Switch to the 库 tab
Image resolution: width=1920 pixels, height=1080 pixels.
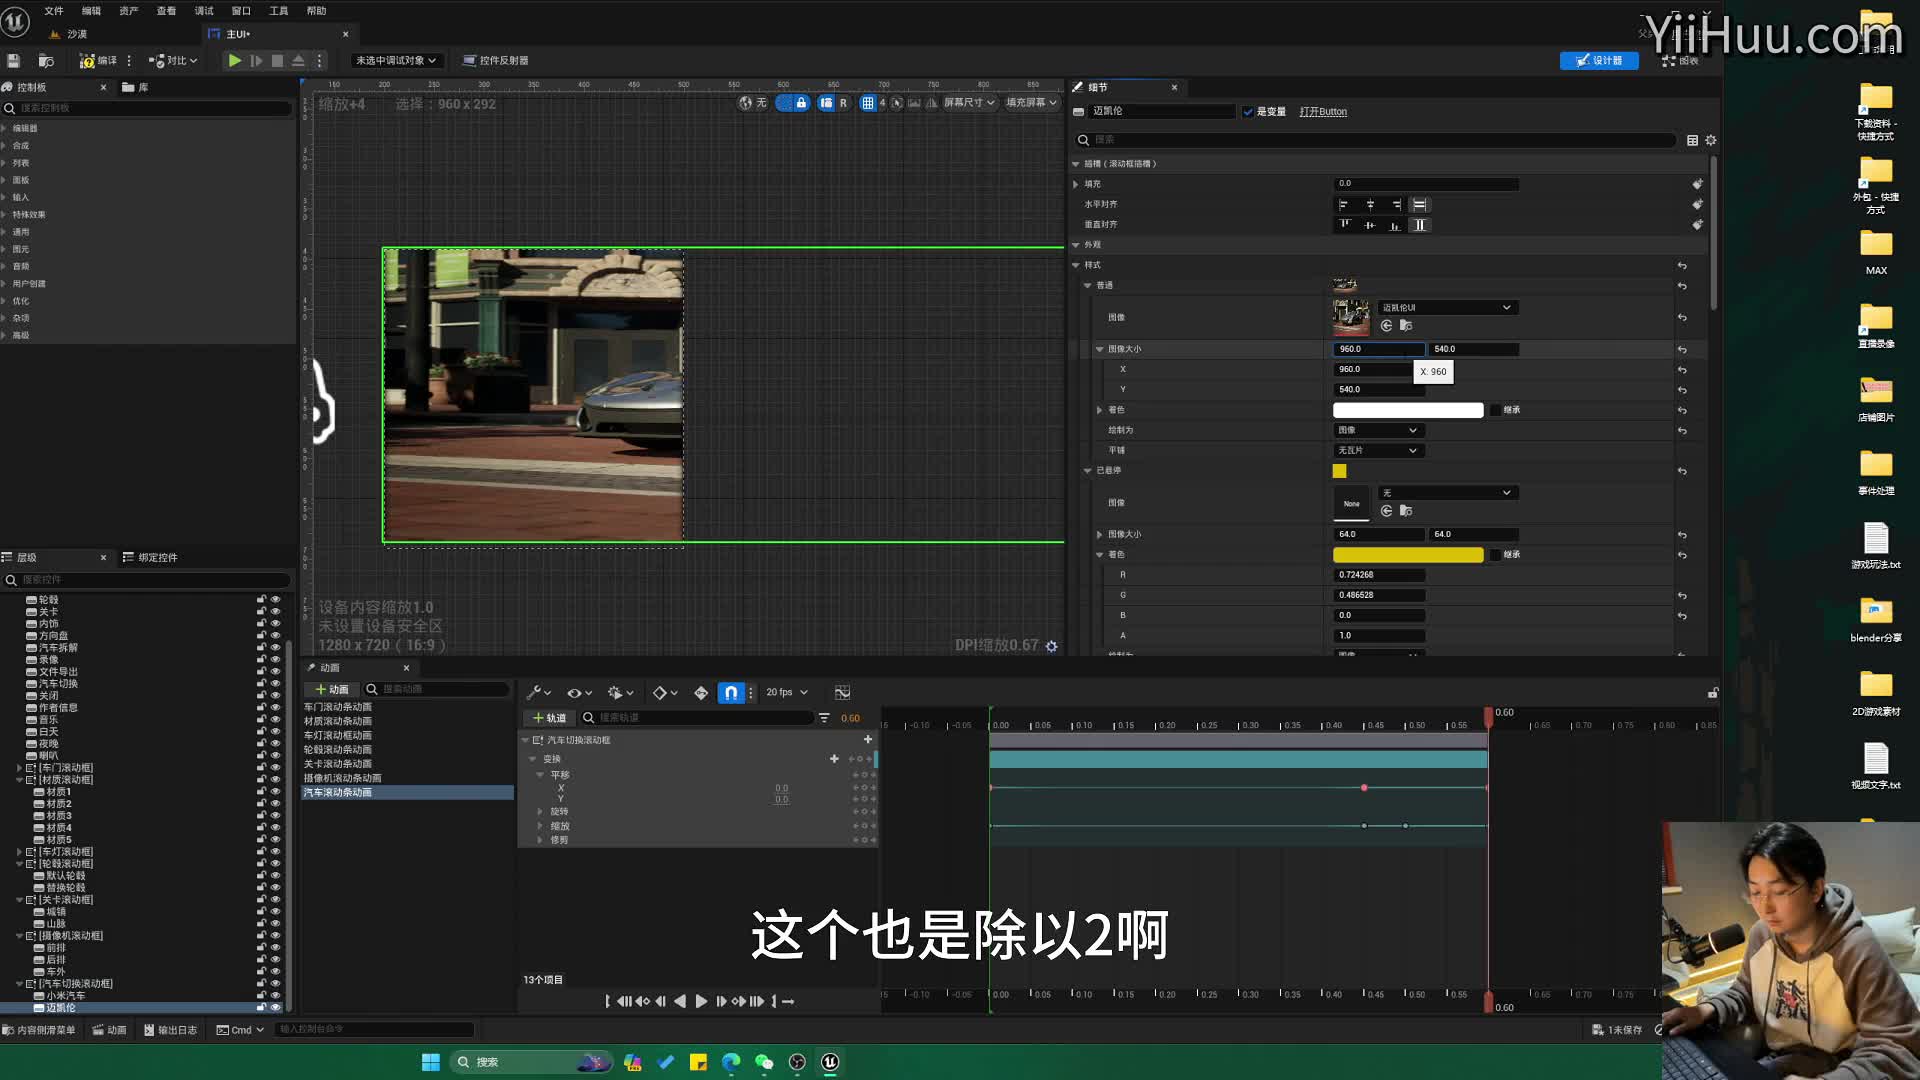[x=136, y=88]
